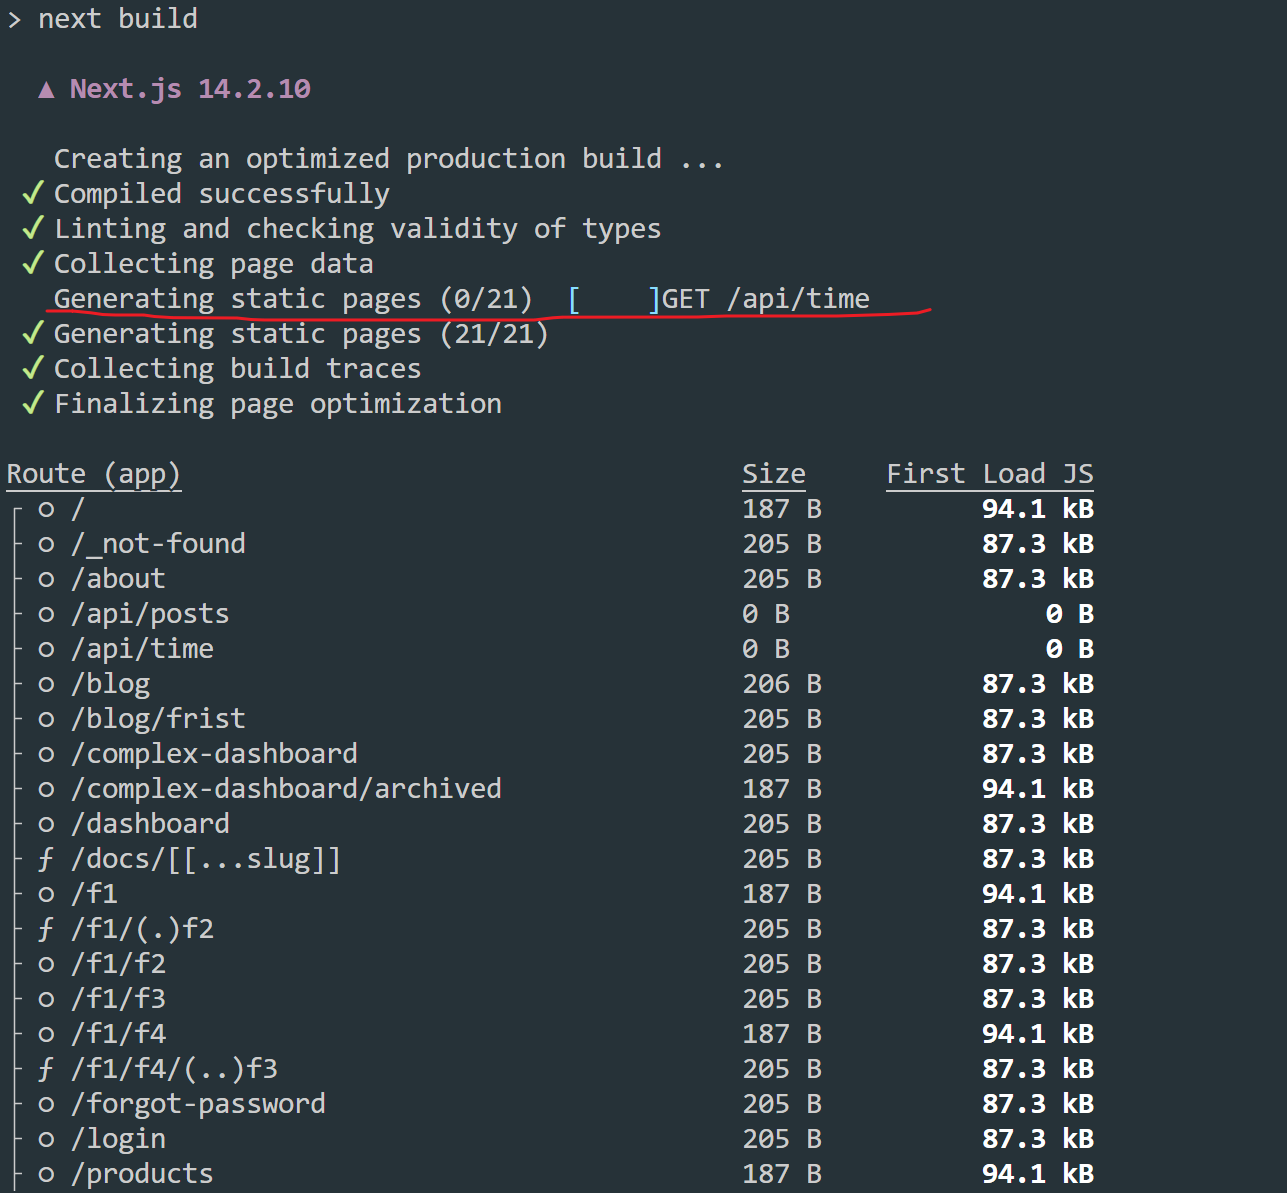
Task: Click the circle marker beside /login
Action: click(46, 1139)
